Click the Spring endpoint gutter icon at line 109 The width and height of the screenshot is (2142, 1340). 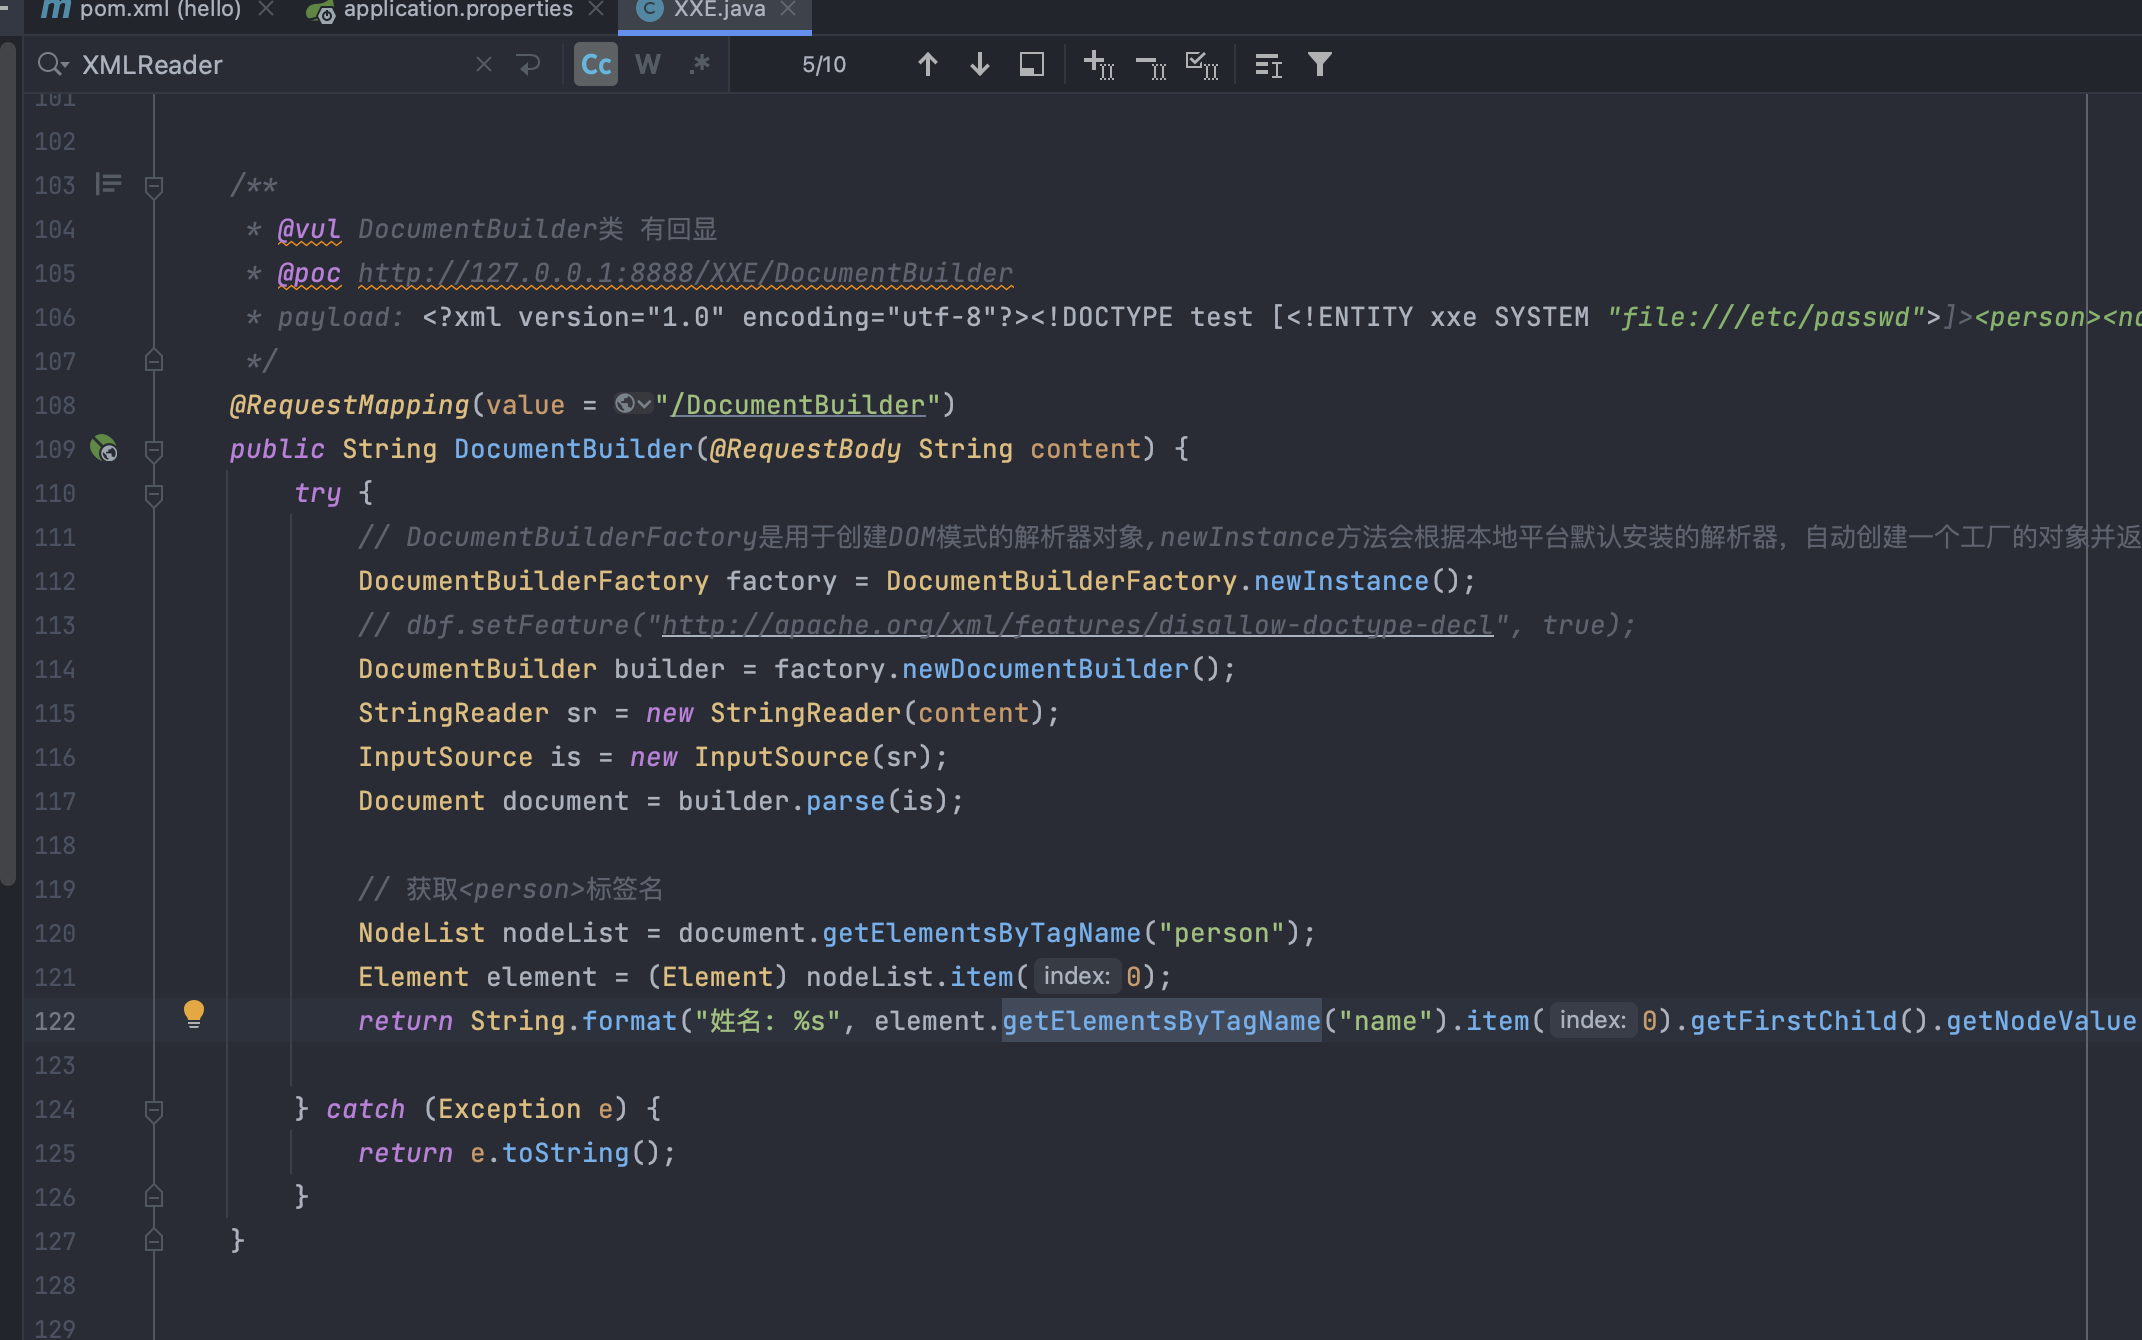(x=104, y=448)
